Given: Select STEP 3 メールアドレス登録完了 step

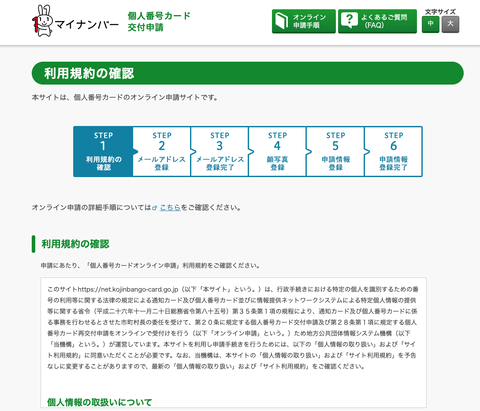Looking at the screenshot, I should (220, 151).
